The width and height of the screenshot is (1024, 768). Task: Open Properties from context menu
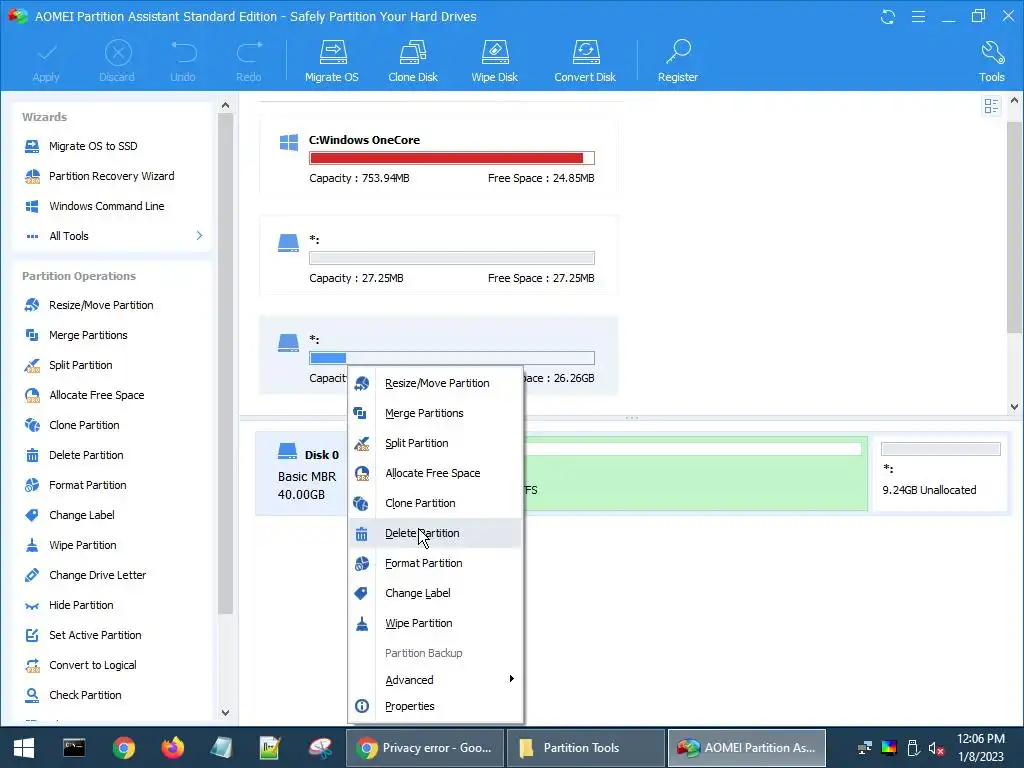pos(436,706)
